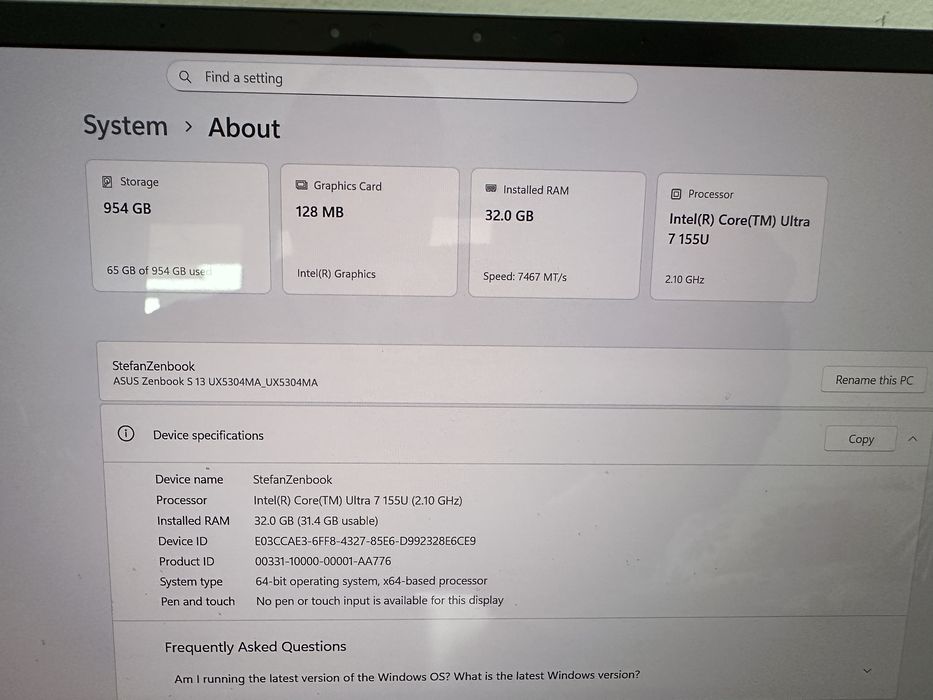Copy the device specifications
The width and height of the screenshot is (933, 700).
pos(860,439)
